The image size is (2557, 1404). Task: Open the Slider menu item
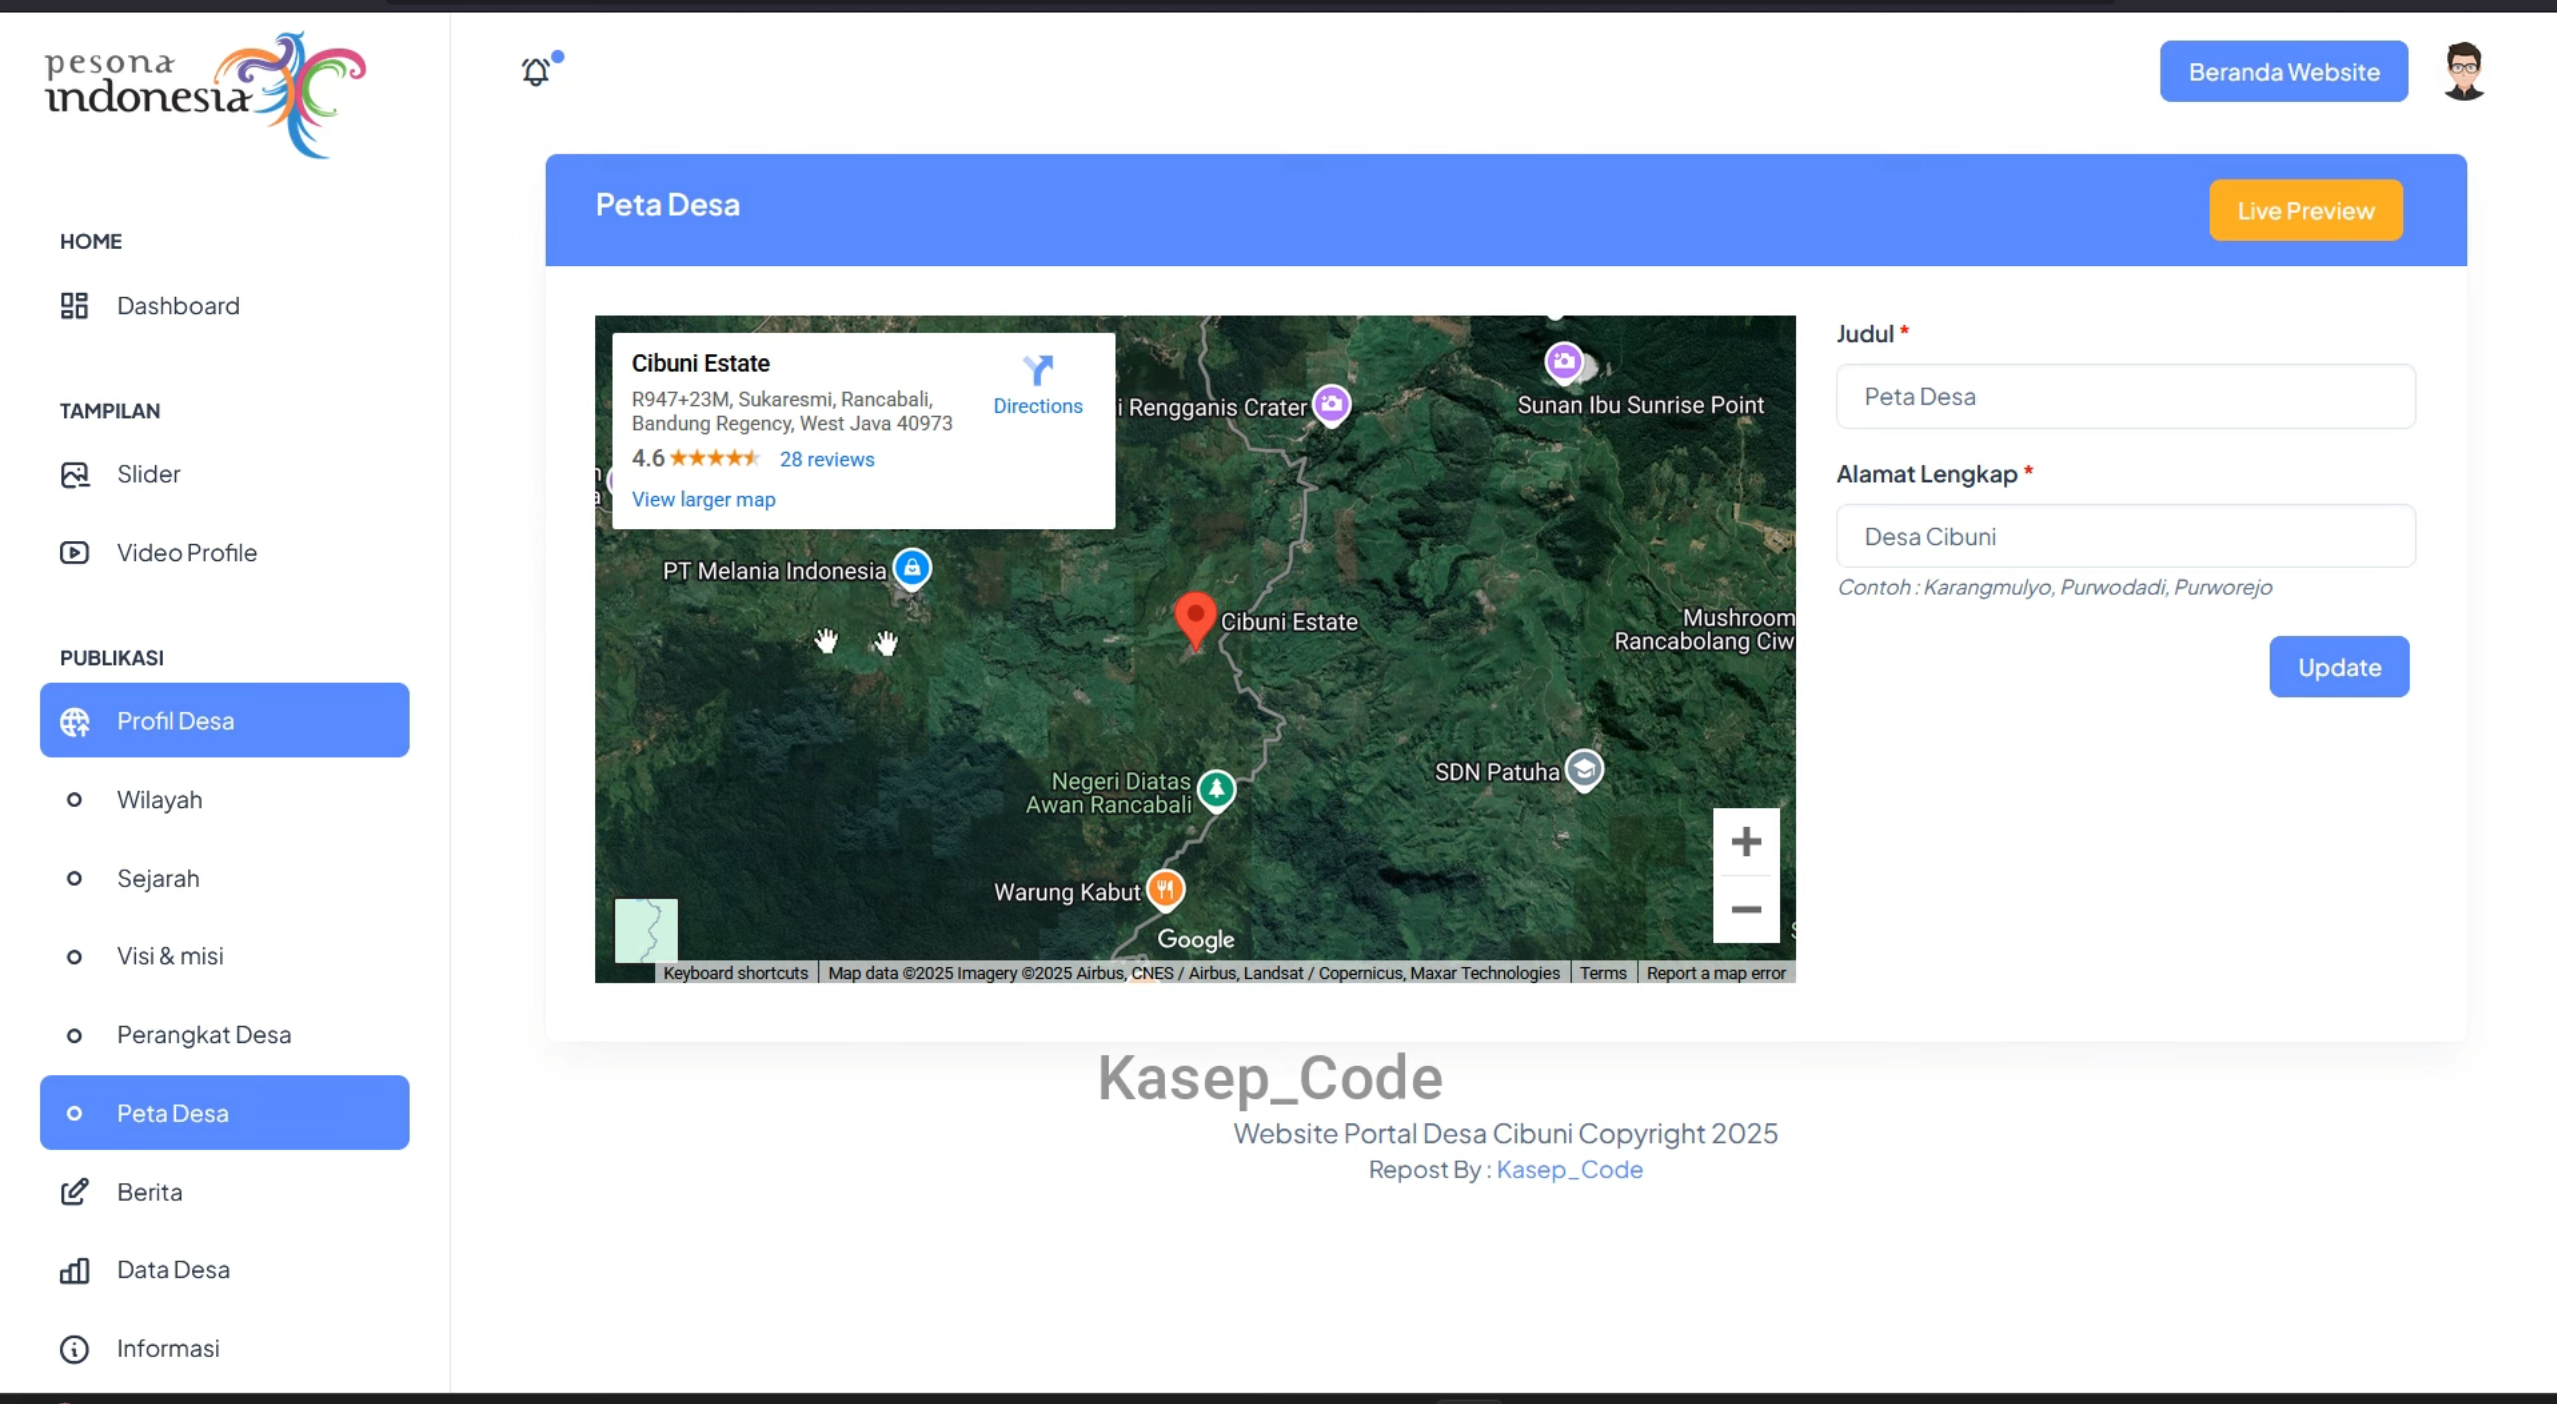point(225,474)
